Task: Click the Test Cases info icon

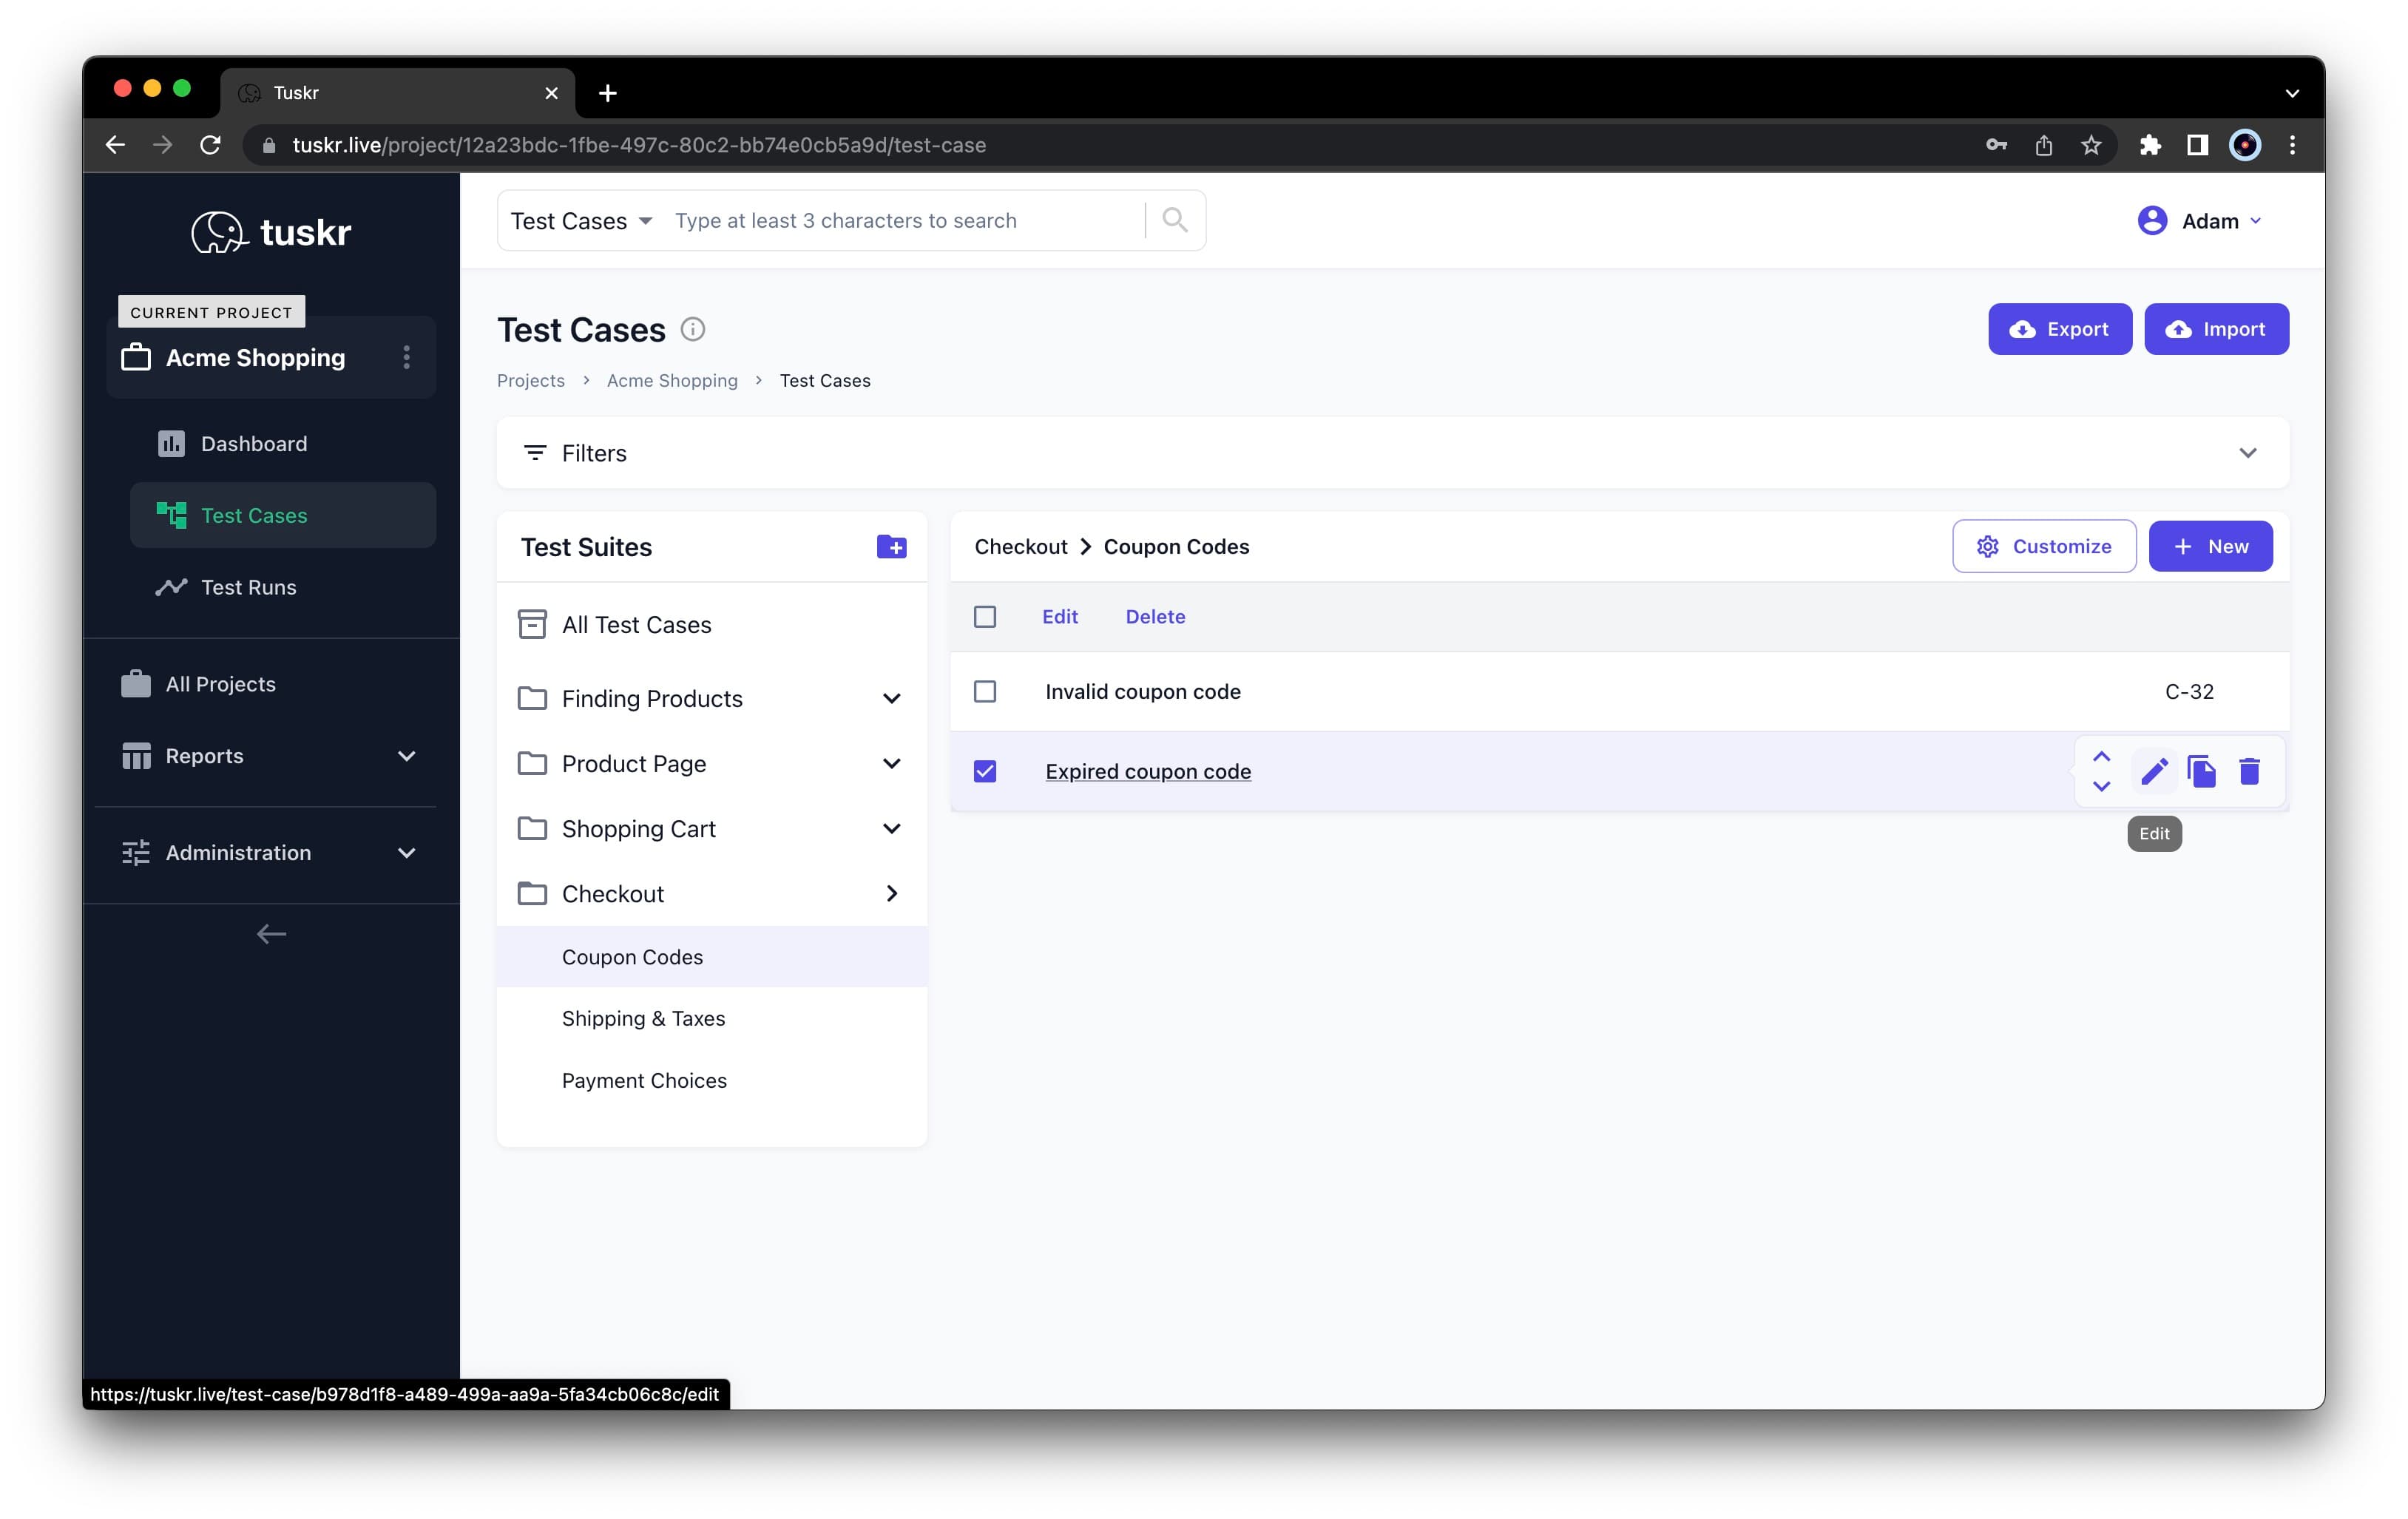Action: tap(692, 329)
